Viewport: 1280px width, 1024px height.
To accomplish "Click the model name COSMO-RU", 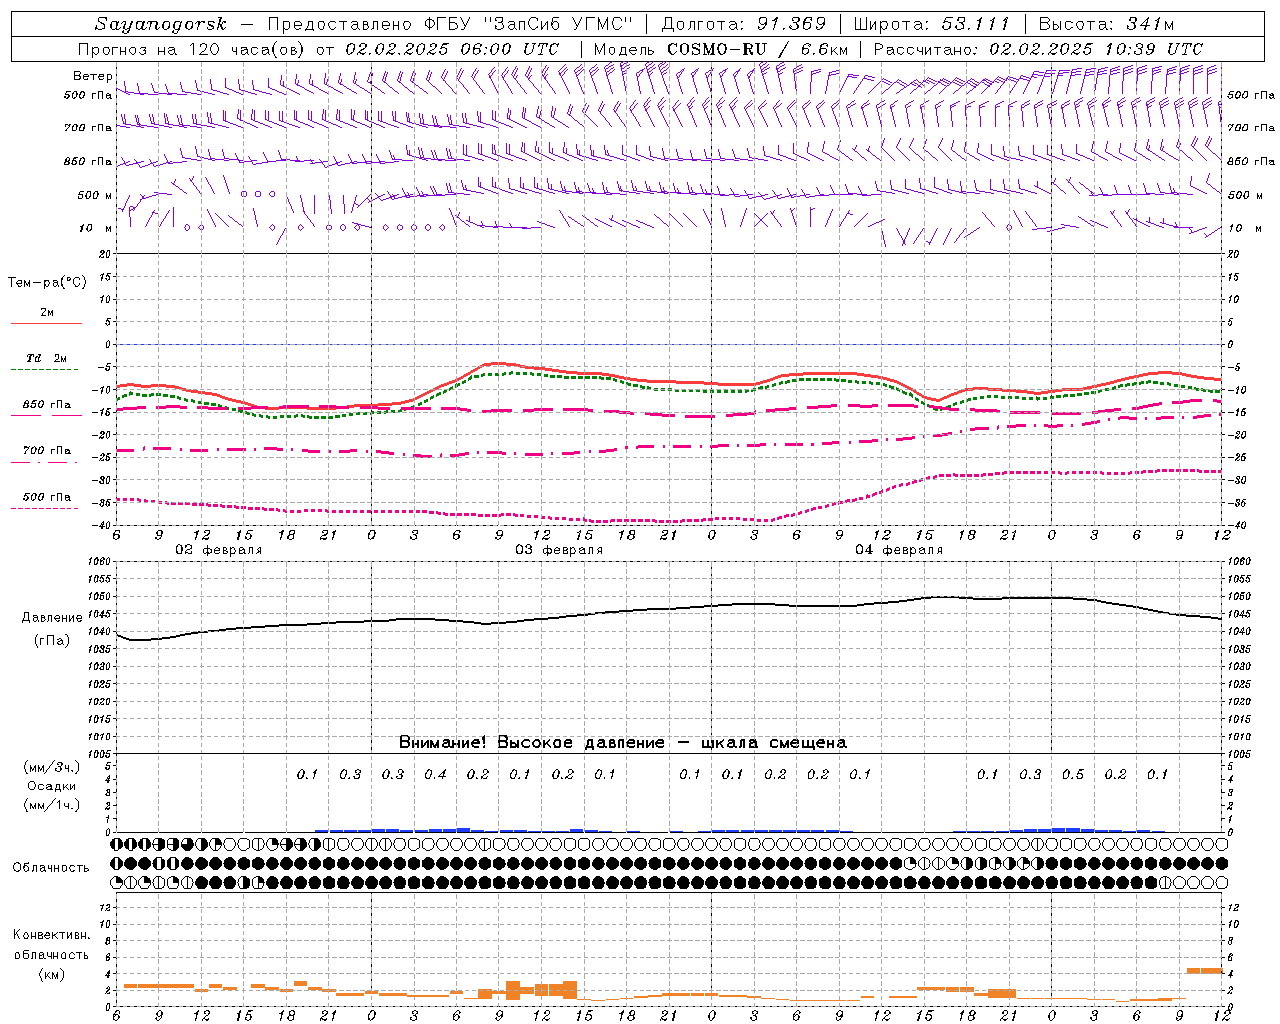I will click(x=715, y=49).
